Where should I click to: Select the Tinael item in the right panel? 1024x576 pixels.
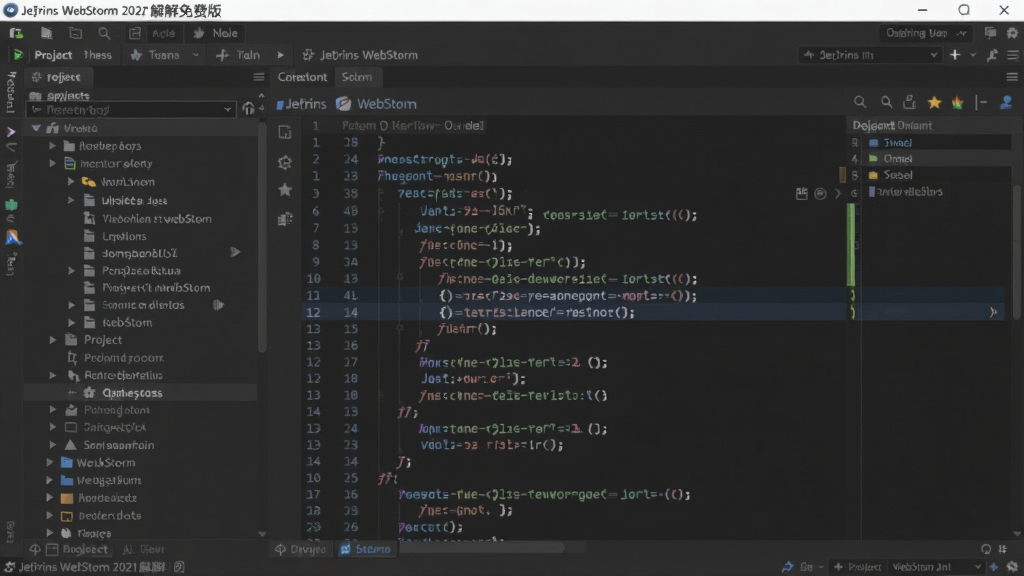pyautogui.click(x=897, y=143)
